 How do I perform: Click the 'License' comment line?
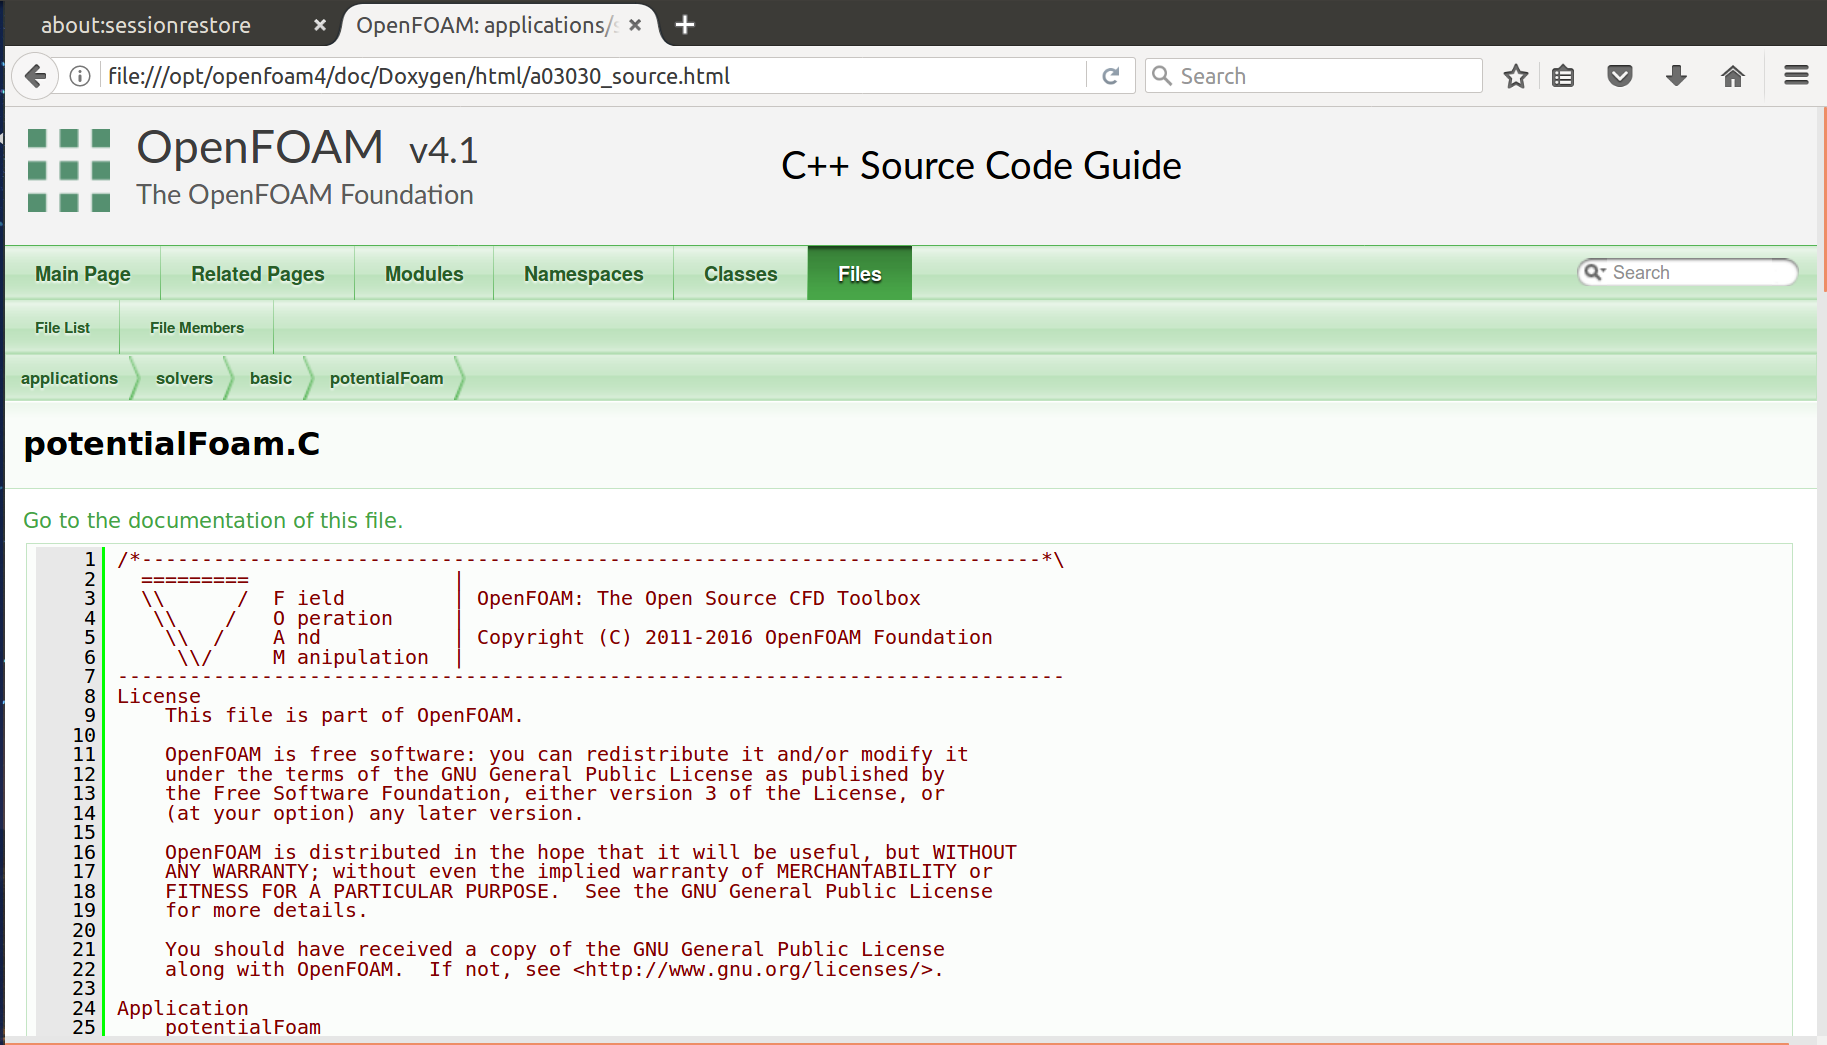coord(159,697)
